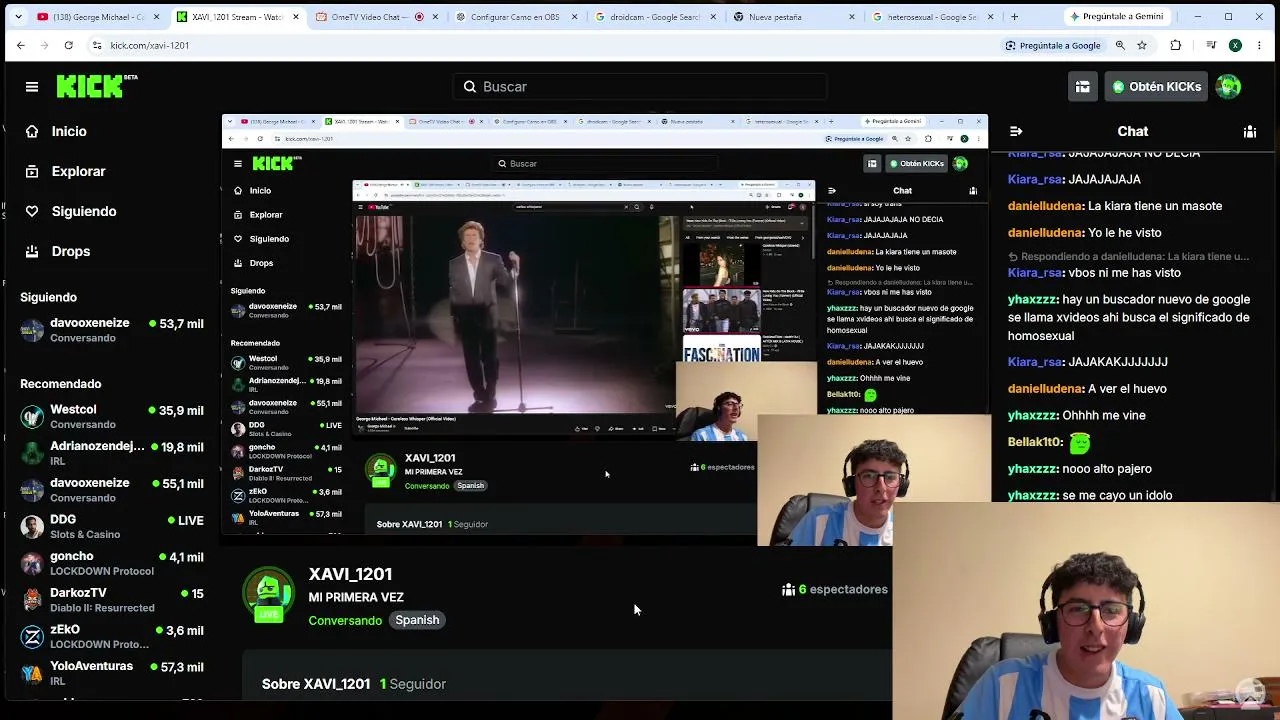Image resolution: width=1280 pixels, height=720 pixels.
Task: Click the green emote in Bellak1t0 message
Action: click(x=1079, y=442)
